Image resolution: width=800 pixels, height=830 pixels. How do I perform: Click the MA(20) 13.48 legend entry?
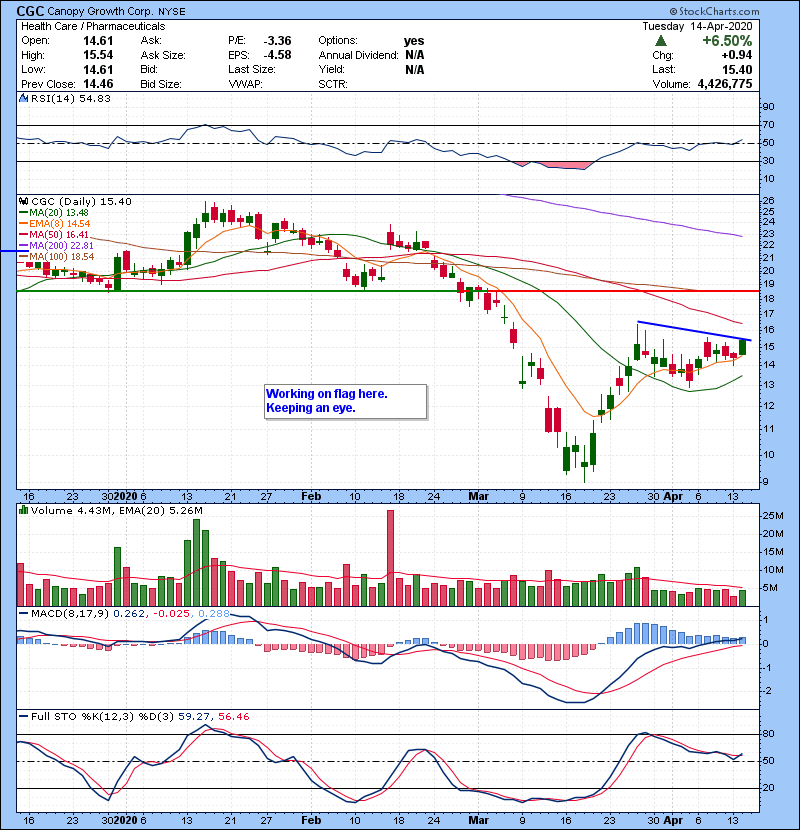(x=55, y=212)
